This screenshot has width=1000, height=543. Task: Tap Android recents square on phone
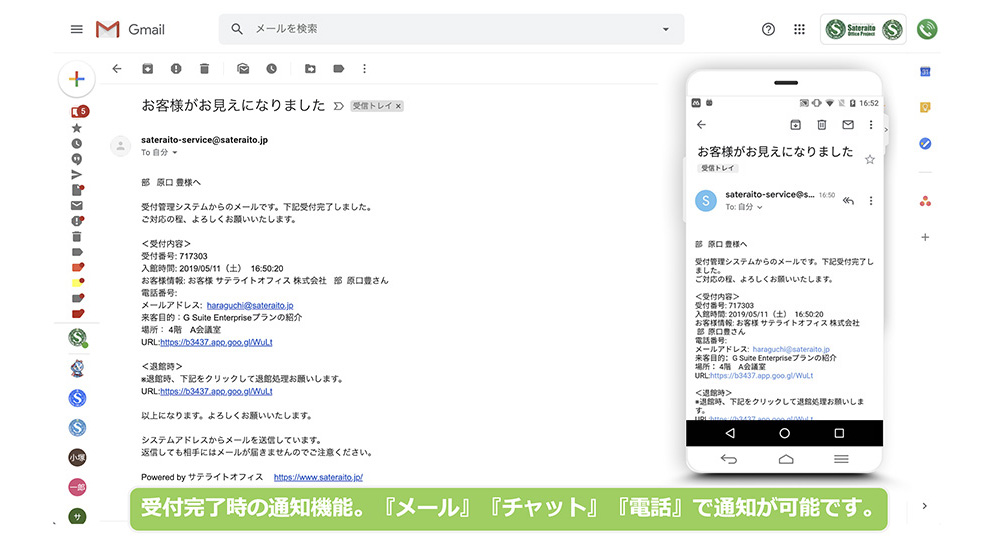click(x=839, y=433)
